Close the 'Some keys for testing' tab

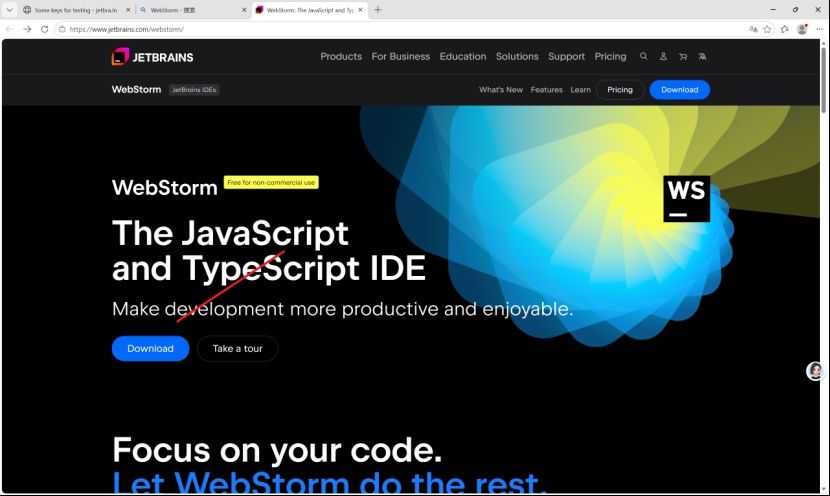[x=128, y=10]
